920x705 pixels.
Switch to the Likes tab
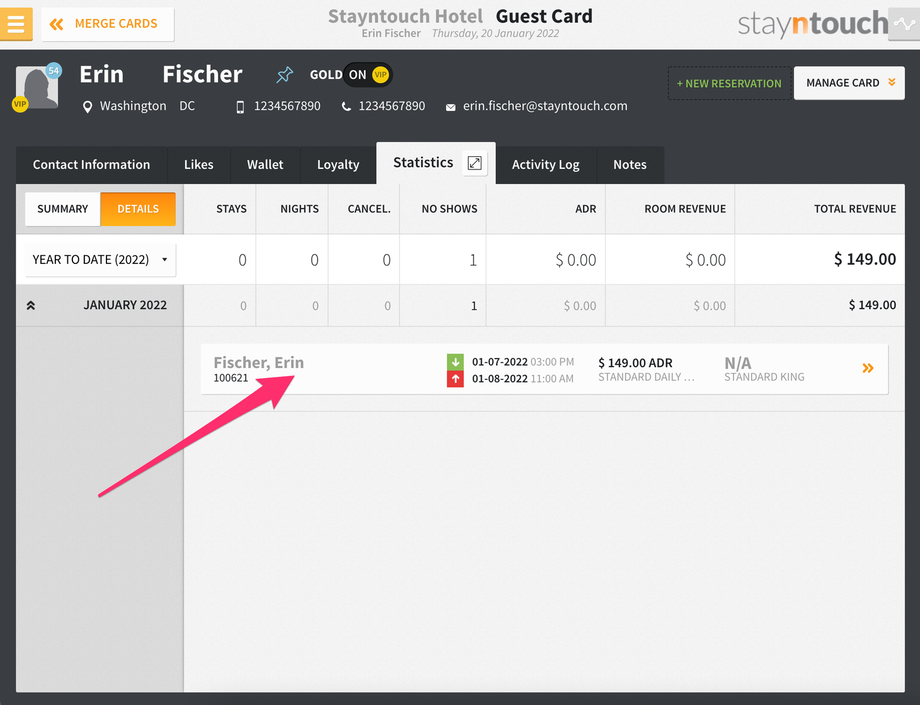[x=199, y=165]
